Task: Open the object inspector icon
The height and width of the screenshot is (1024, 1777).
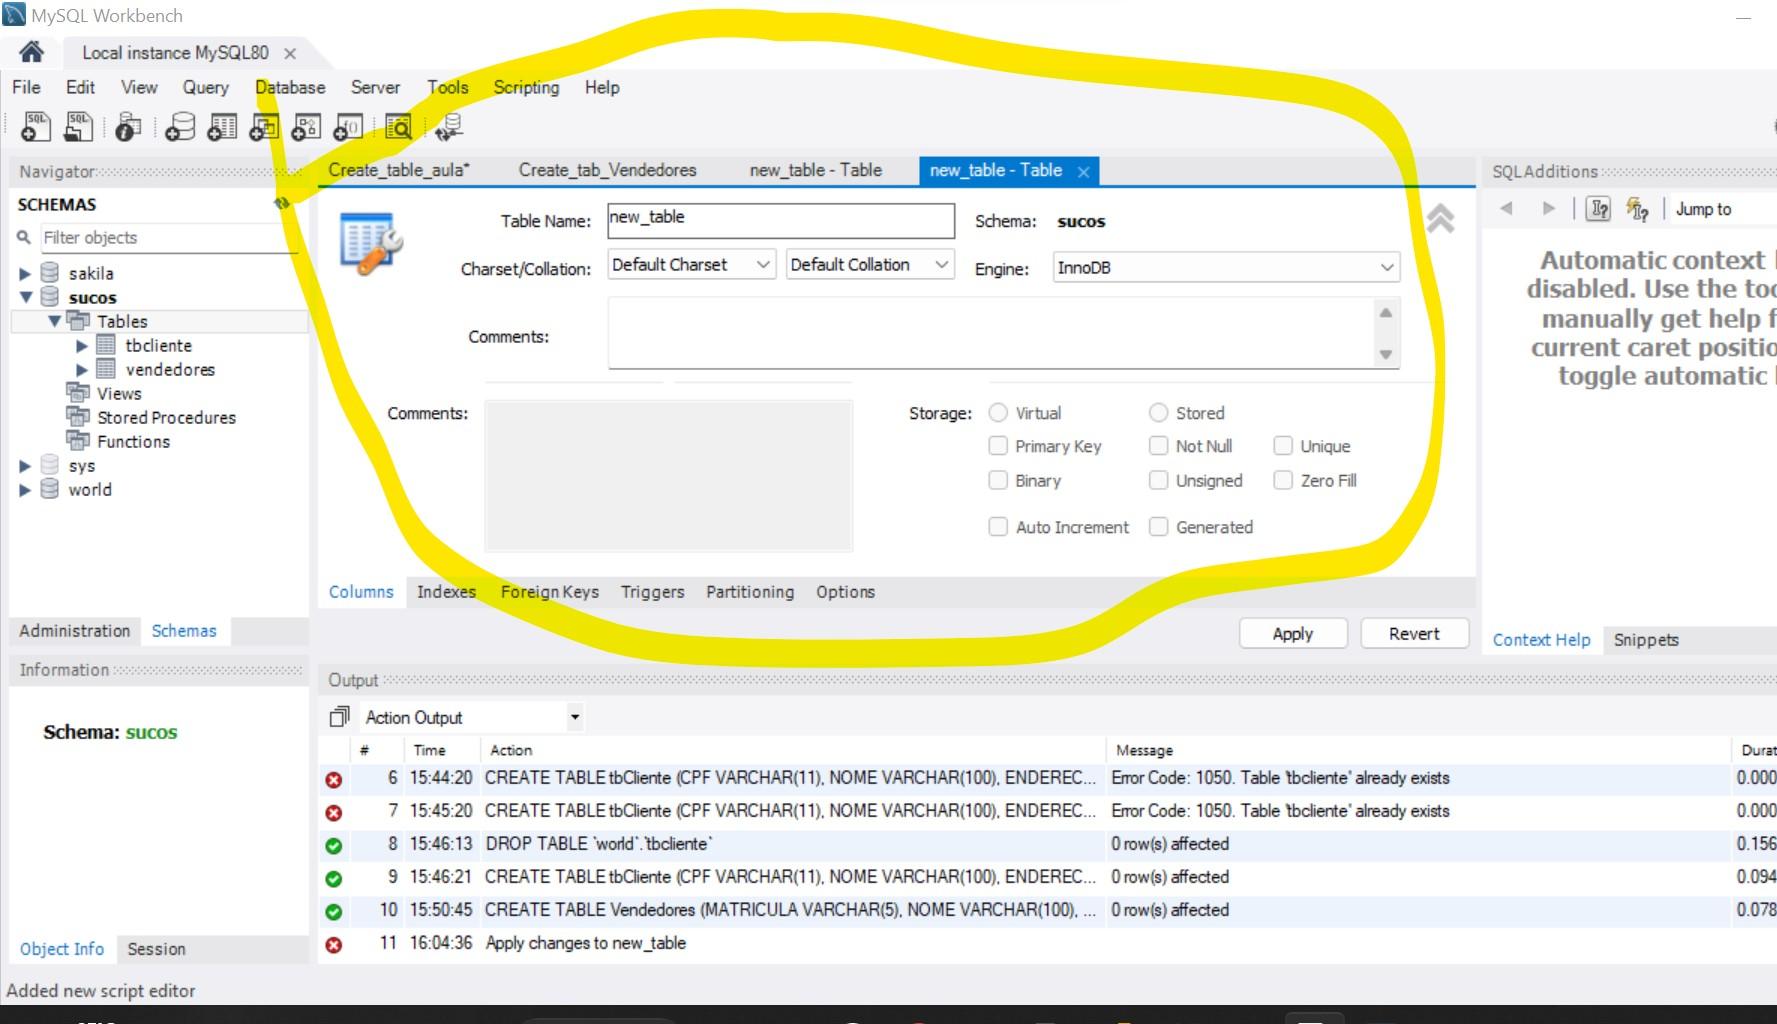Action: coord(128,127)
